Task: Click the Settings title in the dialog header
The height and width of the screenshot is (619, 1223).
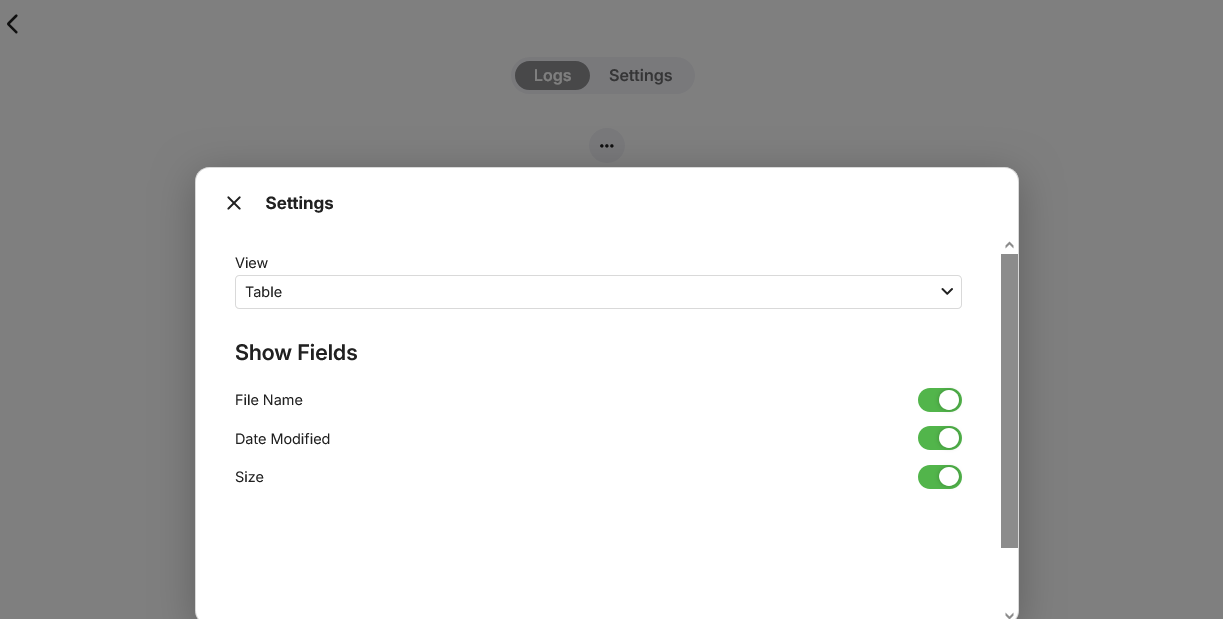Action: coord(299,203)
